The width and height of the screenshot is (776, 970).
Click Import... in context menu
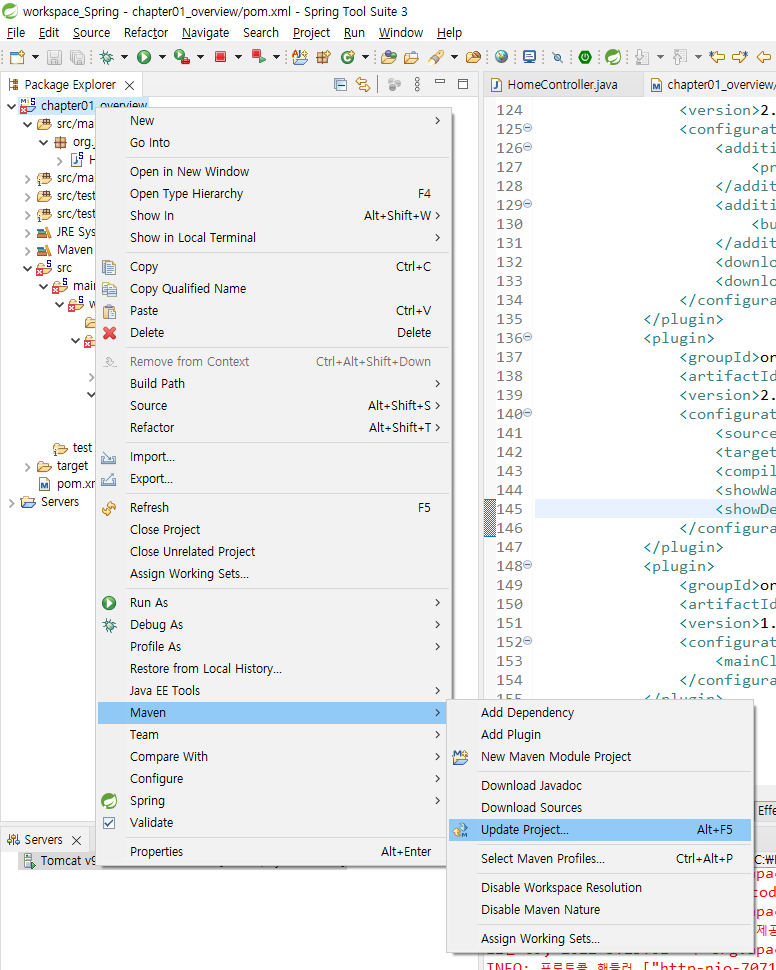pyautogui.click(x=274, y=457)
